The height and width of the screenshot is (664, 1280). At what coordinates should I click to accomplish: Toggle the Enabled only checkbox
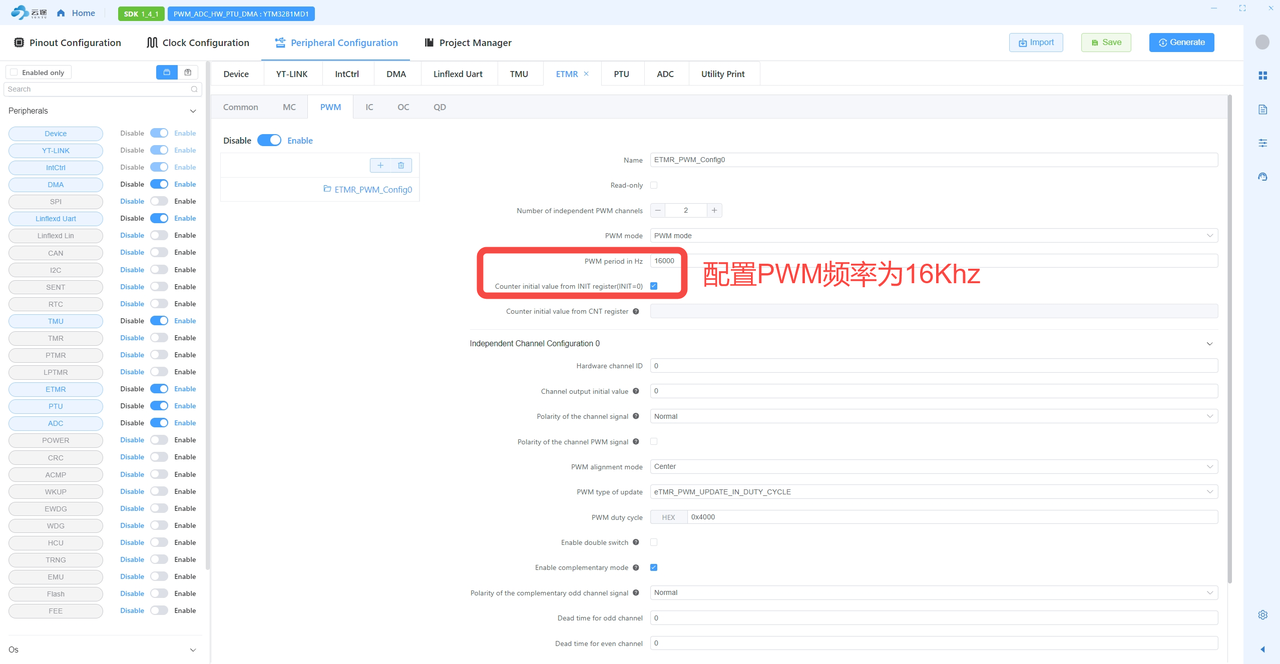coord(13,72)
